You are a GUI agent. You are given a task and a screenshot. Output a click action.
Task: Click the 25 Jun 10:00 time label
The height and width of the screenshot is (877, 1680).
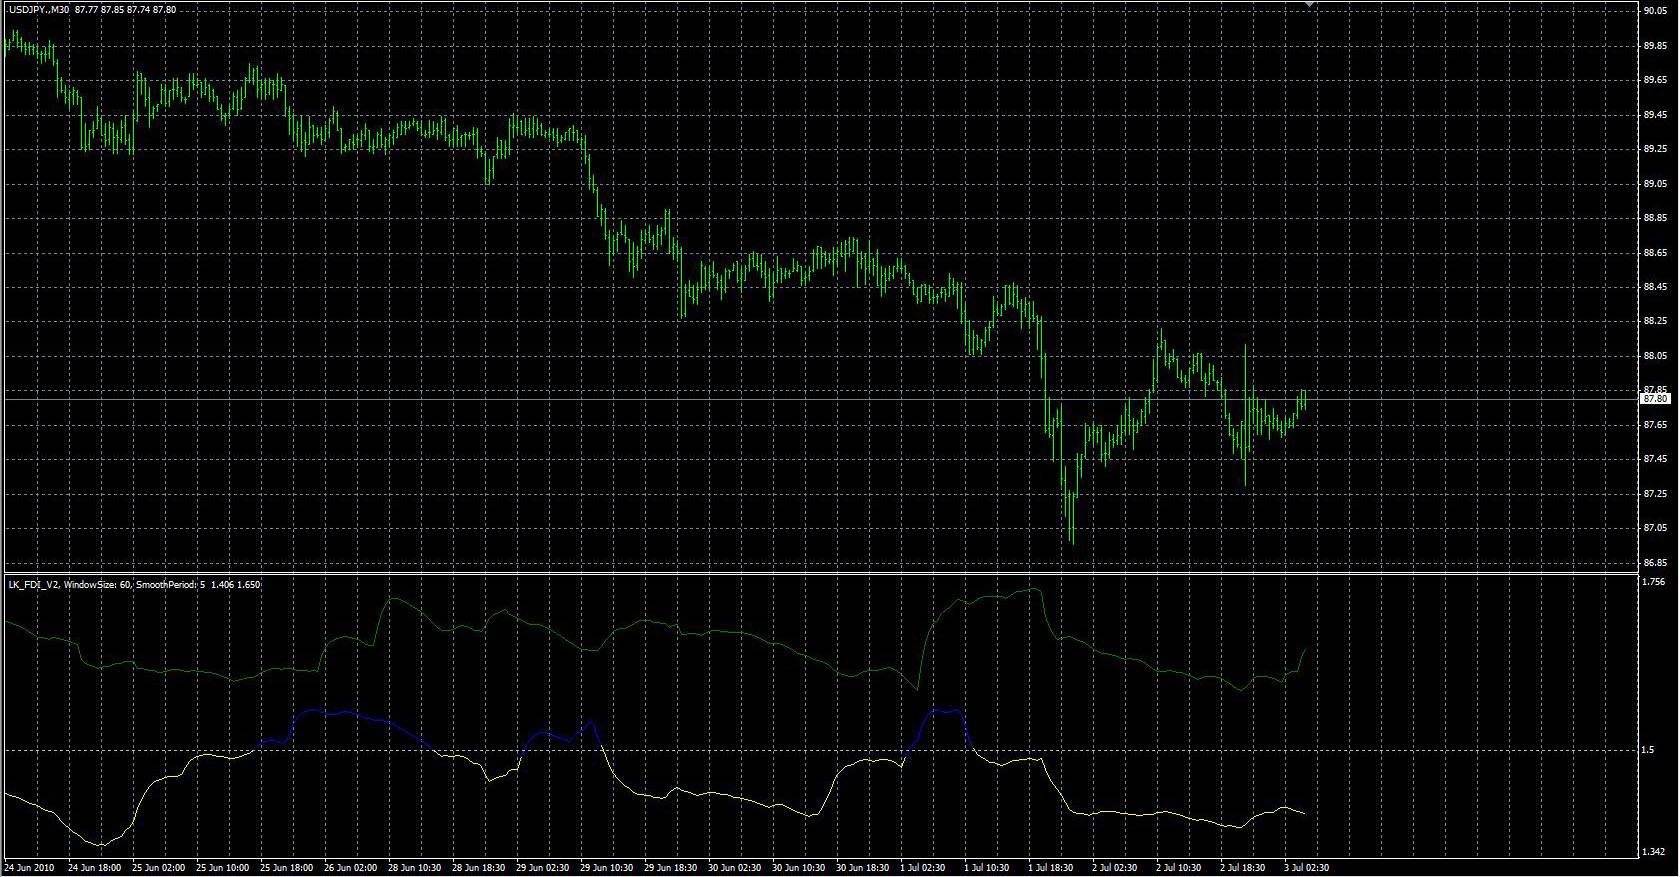click(x=223, y=868)
